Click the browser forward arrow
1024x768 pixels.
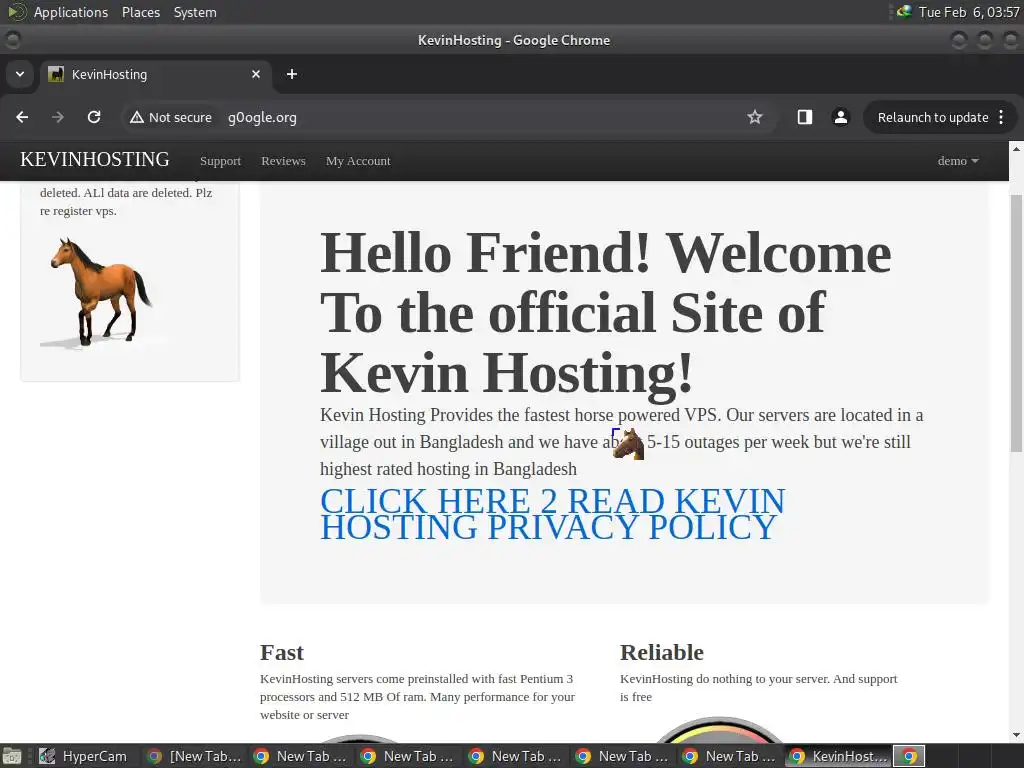pos(58,117)
